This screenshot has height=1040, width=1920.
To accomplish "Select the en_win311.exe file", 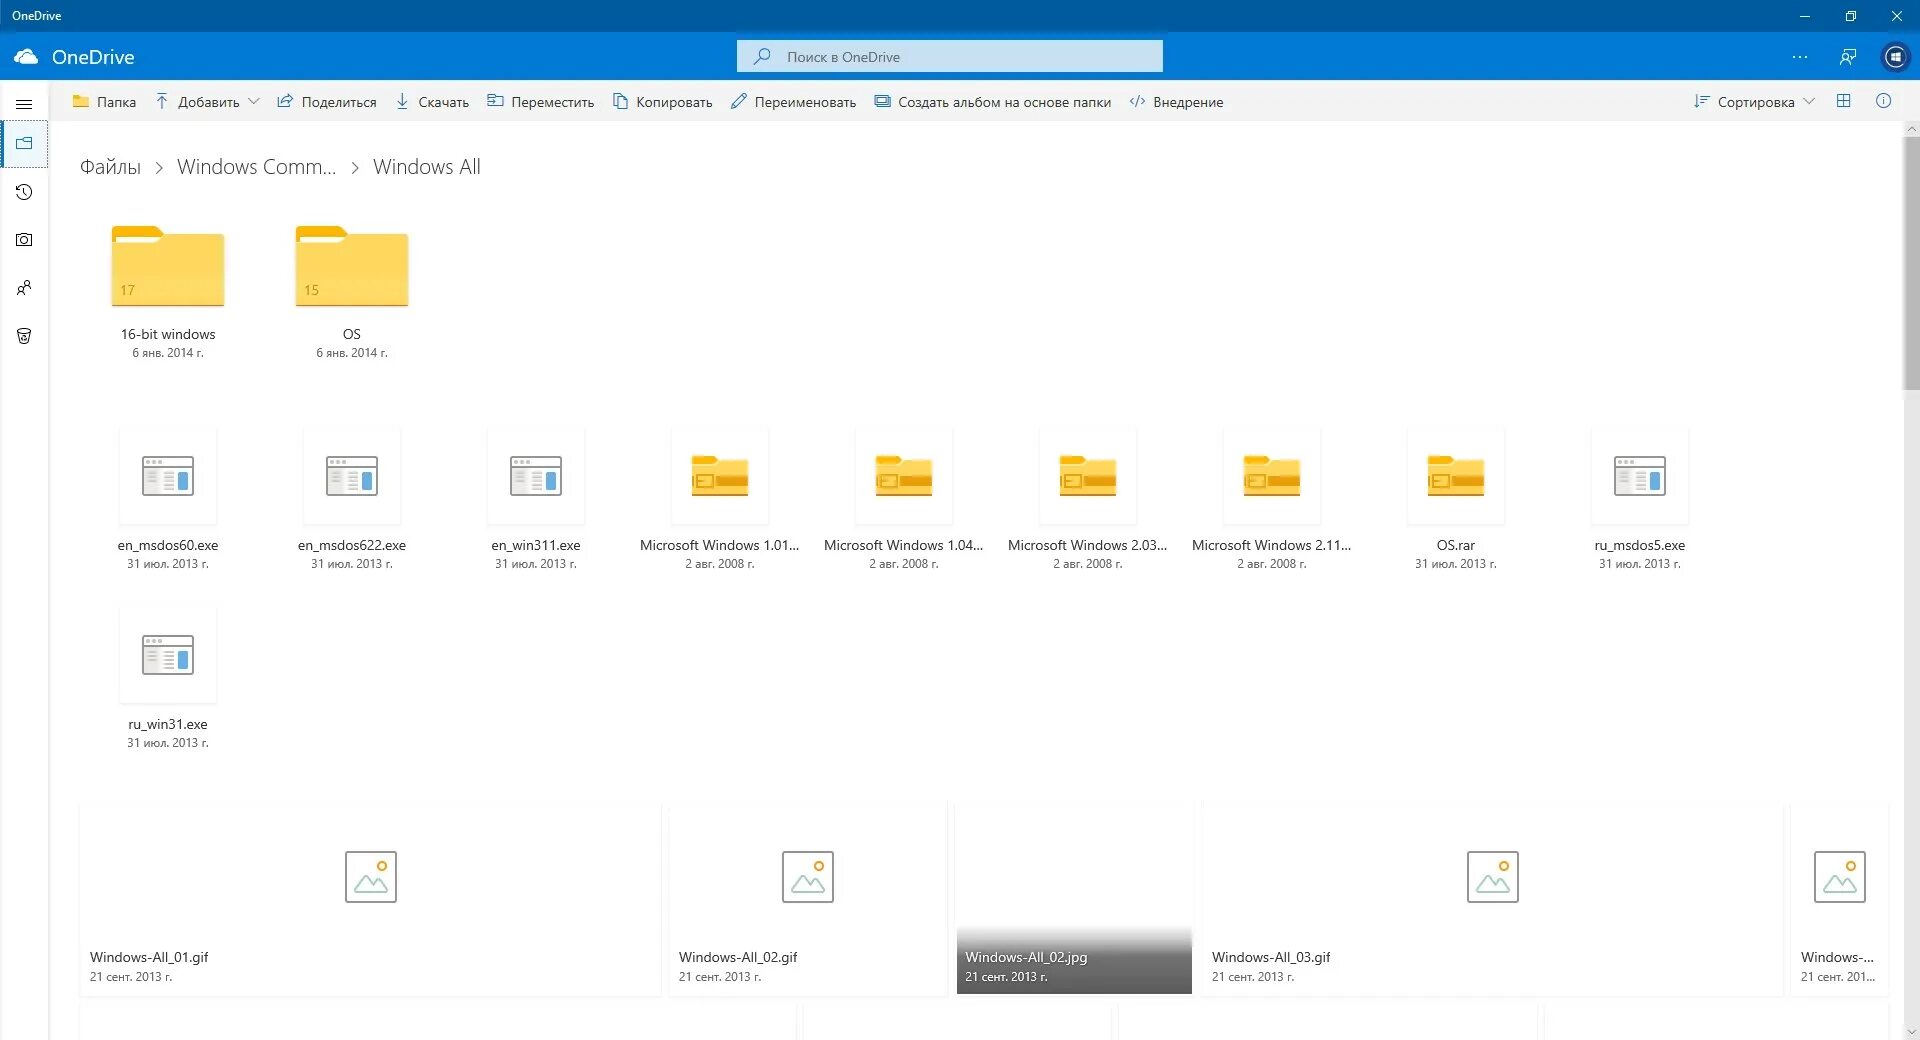I will (x=536, y=498).
